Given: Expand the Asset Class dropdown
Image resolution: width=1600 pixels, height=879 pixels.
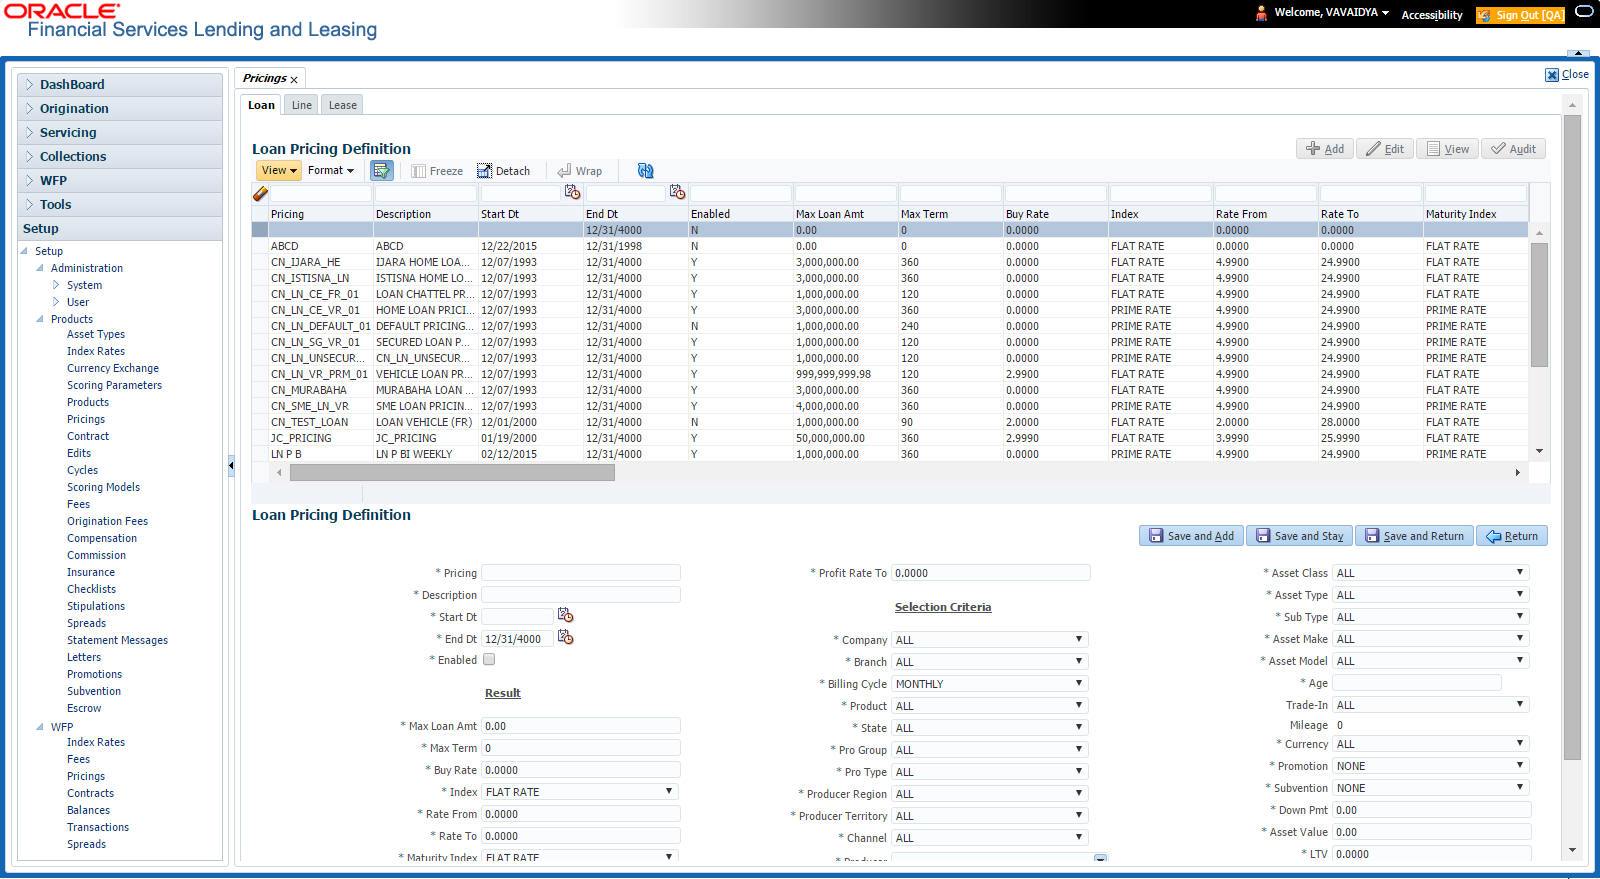Looking at the screenshot, I should click(1430, 573).
